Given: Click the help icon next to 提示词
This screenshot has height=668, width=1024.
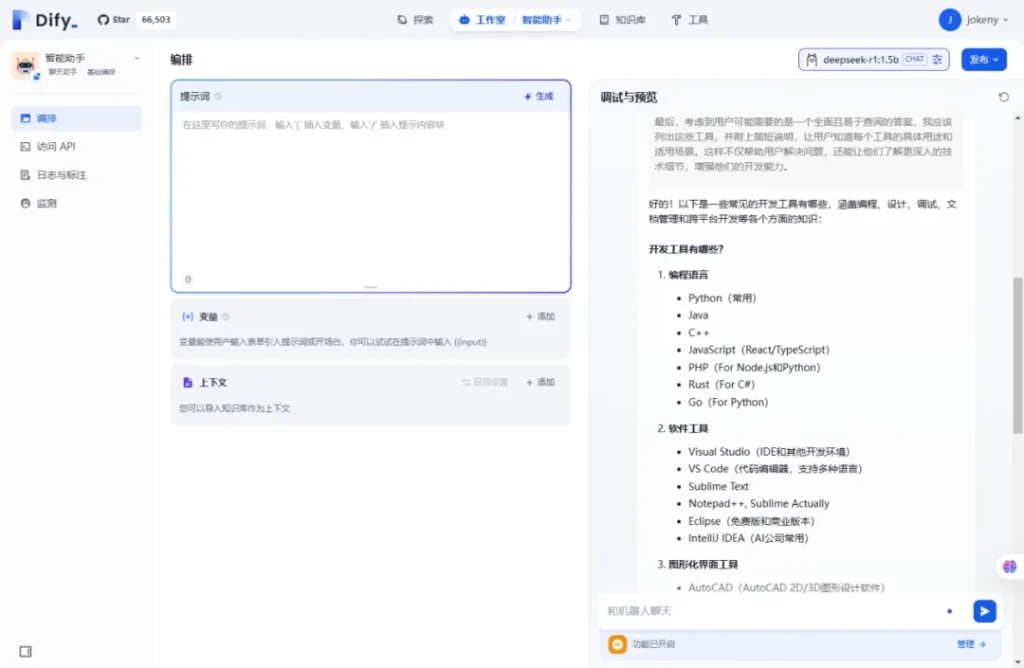Looking at the screenshot, I should [x=218, y=97].
